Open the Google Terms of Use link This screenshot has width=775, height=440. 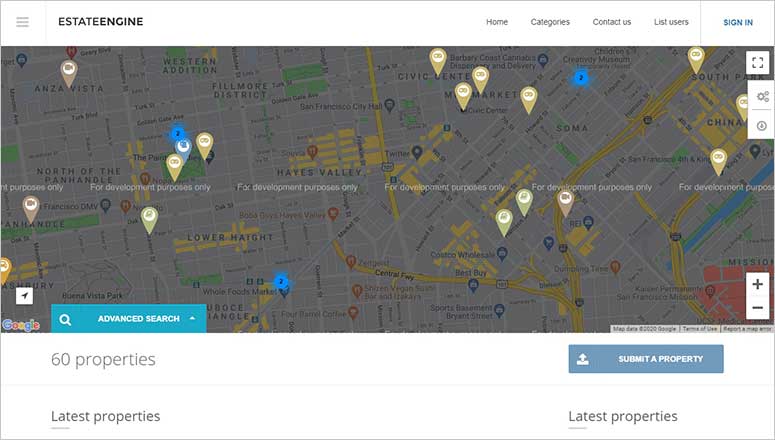(699, 329)
